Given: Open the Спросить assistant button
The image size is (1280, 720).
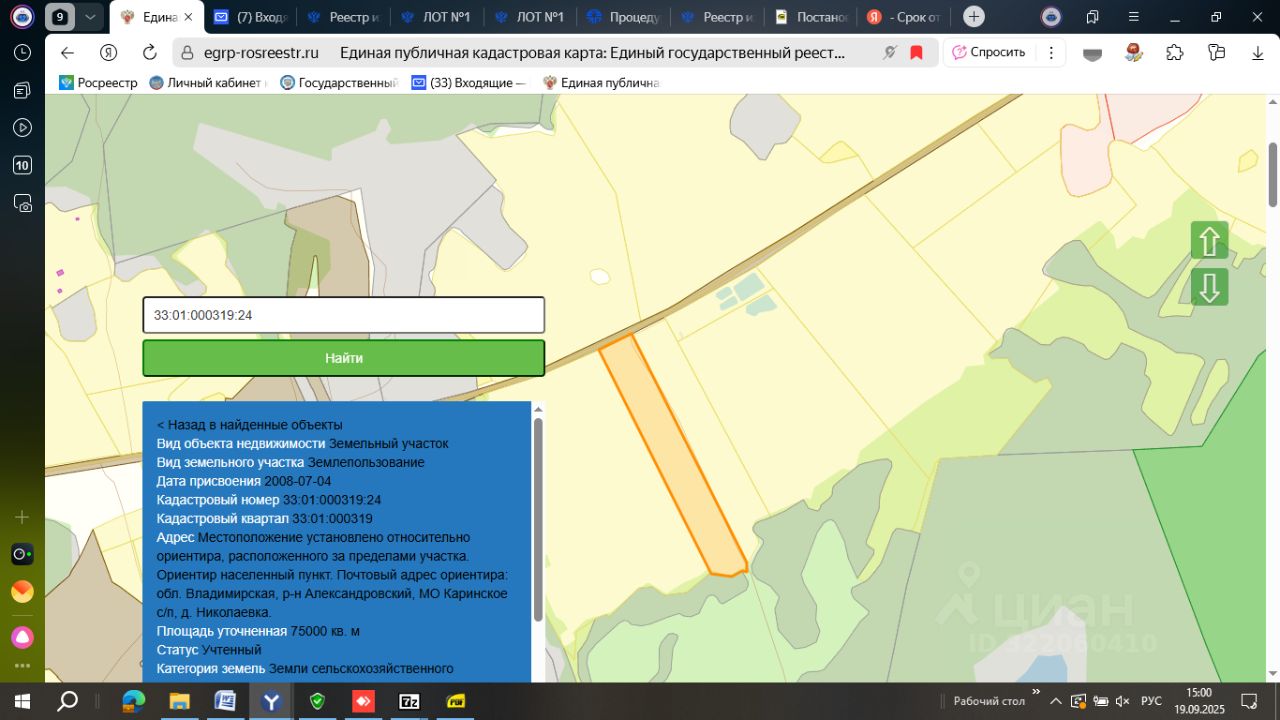Looking at the screenshot, I should click(x=989, y=53).
